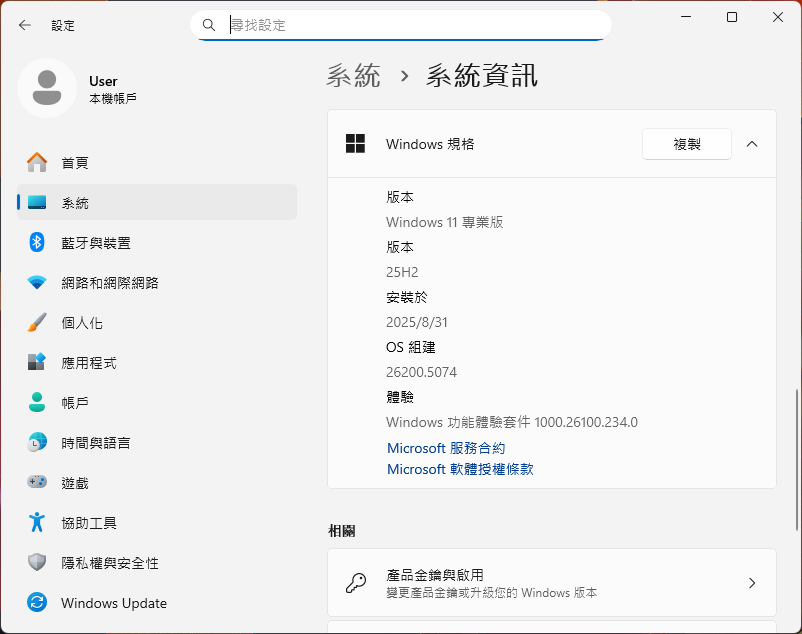Click the User 本機帳戶 name
802x634 pixels.
coord(113,89)
